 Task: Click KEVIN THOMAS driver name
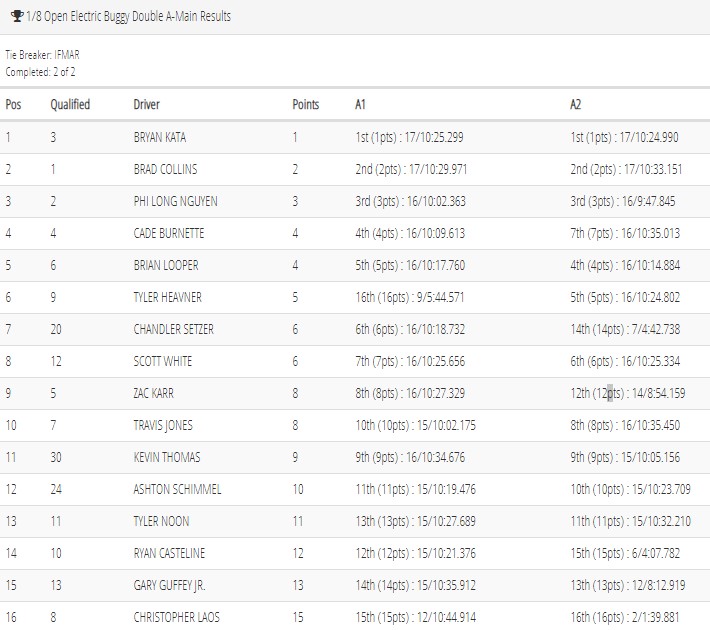pos(167,457)
